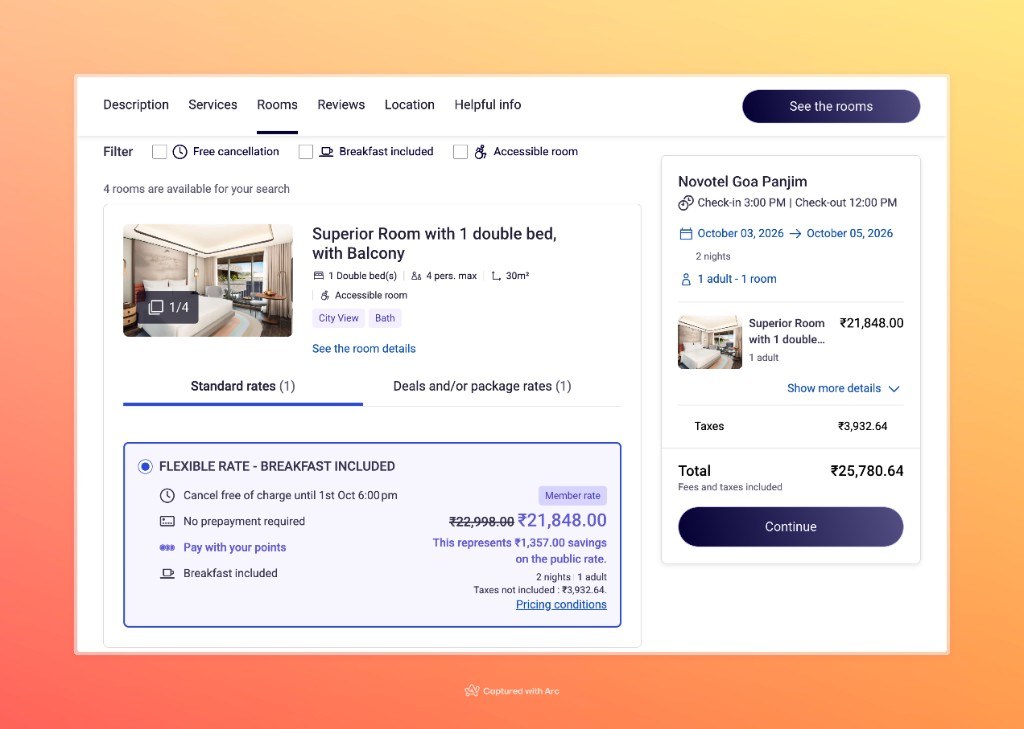This screenshot has height=729, width=1024.
Task: Click the card icon beside No prepayment required
Action: tap(167, 521)
